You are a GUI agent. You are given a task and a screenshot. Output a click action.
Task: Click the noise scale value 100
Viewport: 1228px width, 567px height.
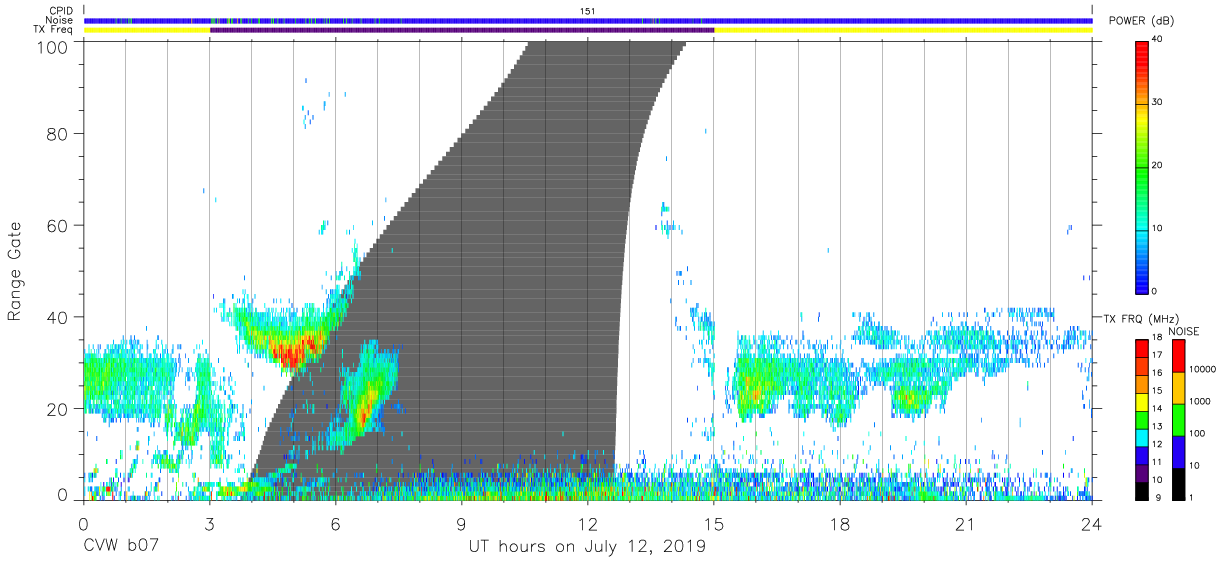point(1196,434)
